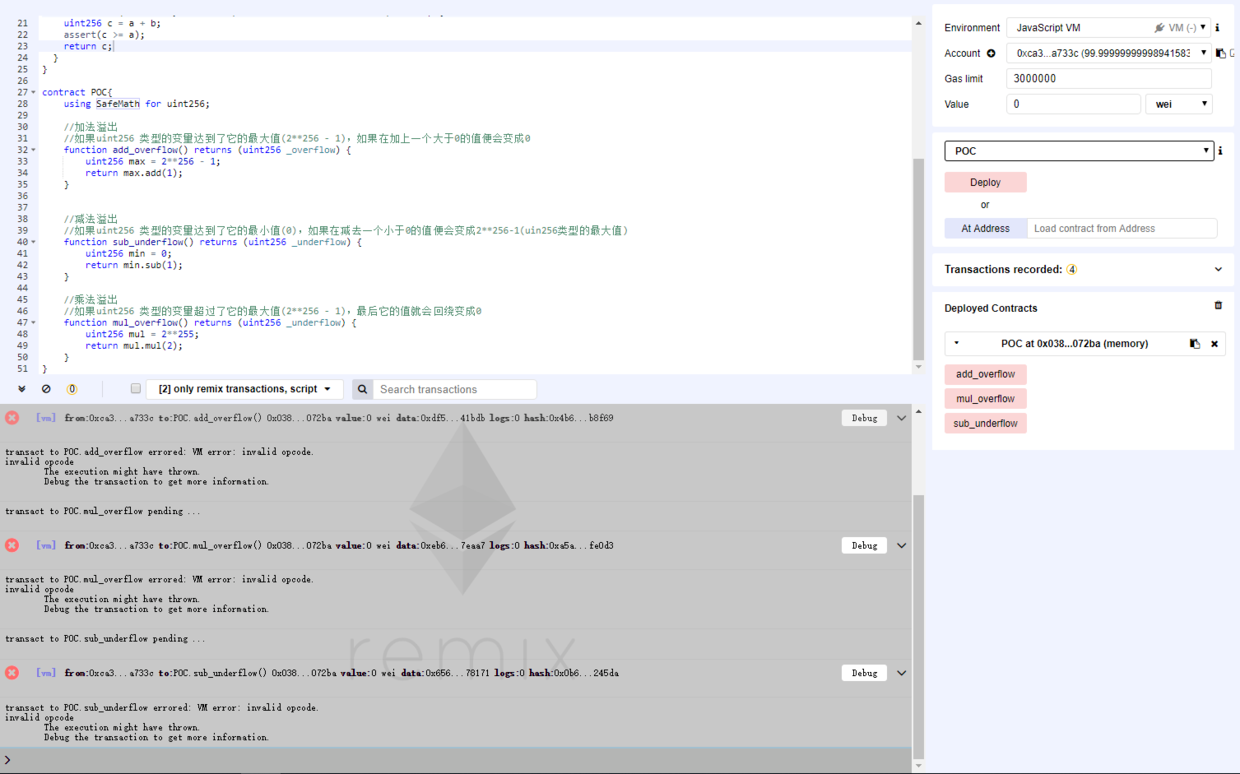This screenshot has width=1240, height=774.
Task: Expand details of the add_overflow transaction log
Action: (x=901, y=418)
